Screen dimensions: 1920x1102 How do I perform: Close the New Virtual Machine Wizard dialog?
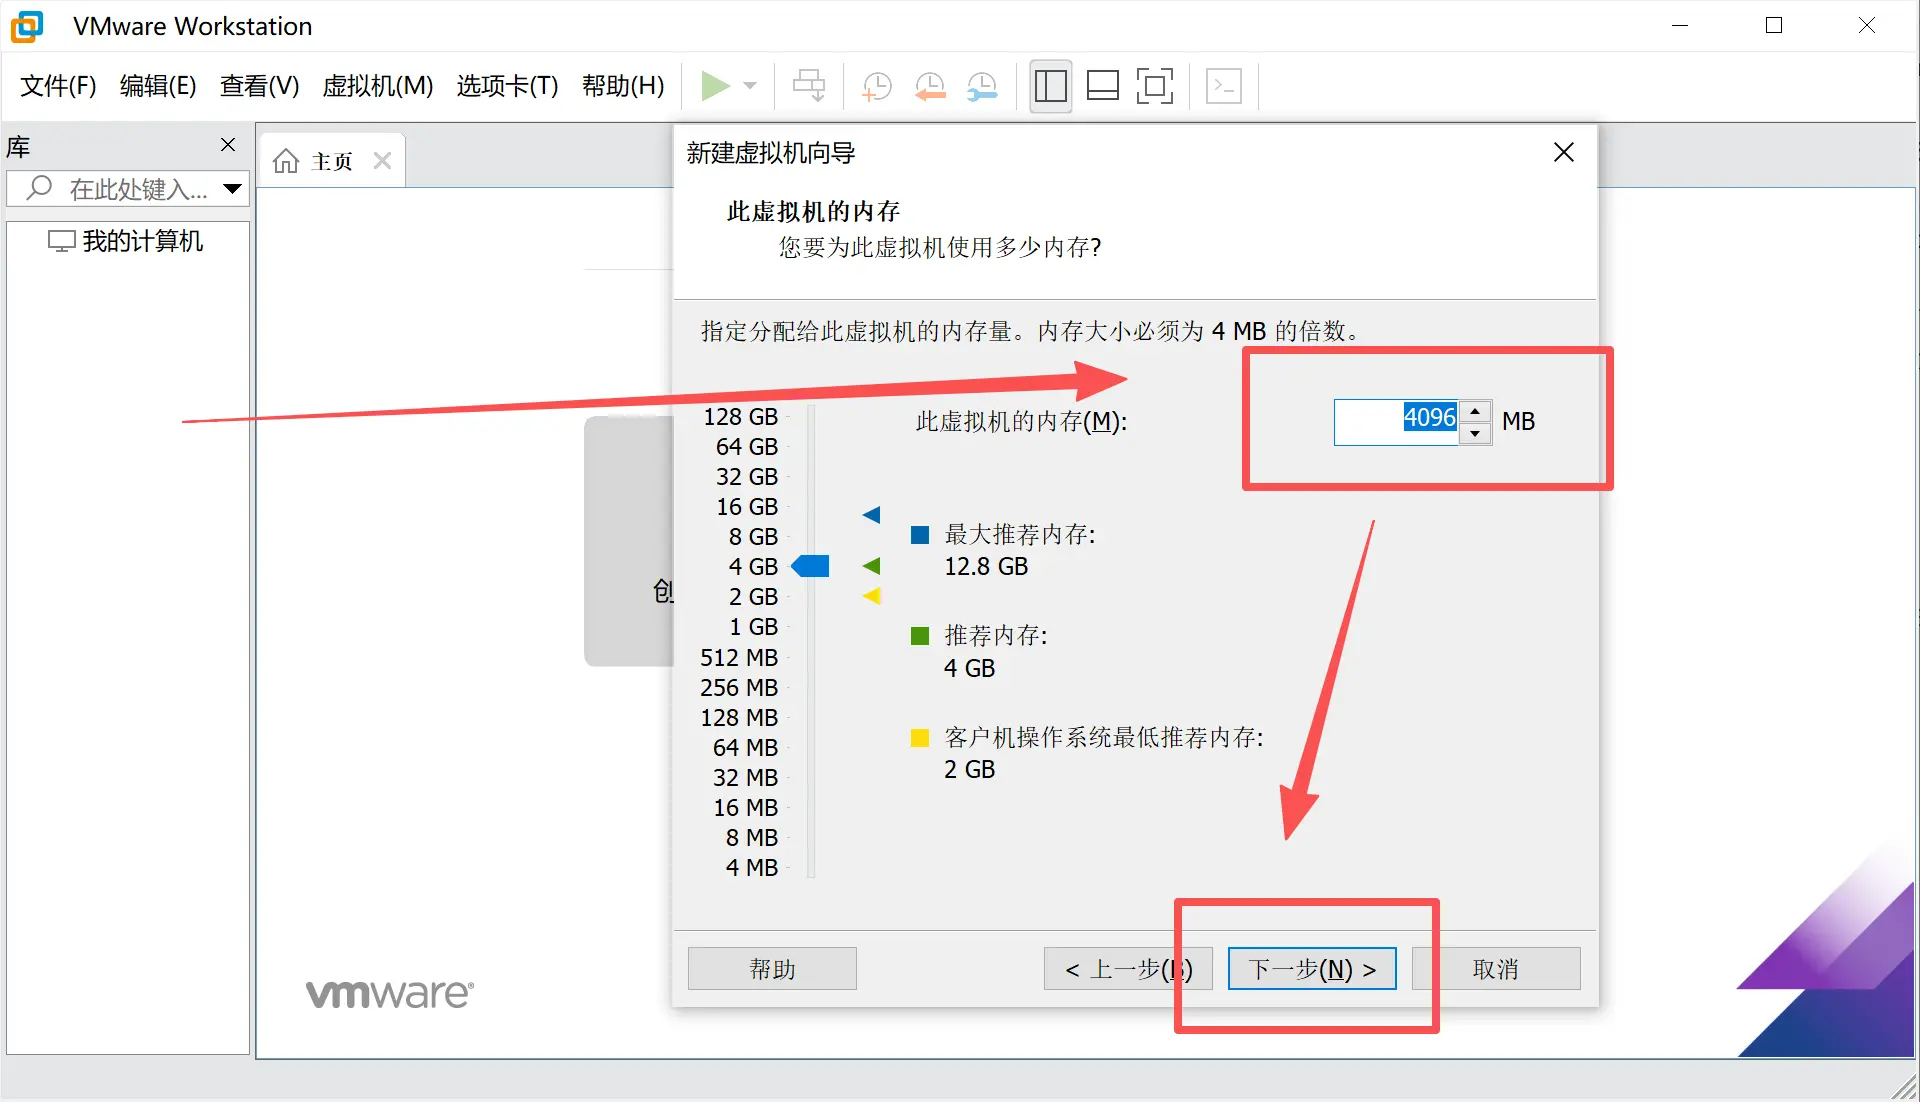pyautogui.click(x=1564, y=152)
